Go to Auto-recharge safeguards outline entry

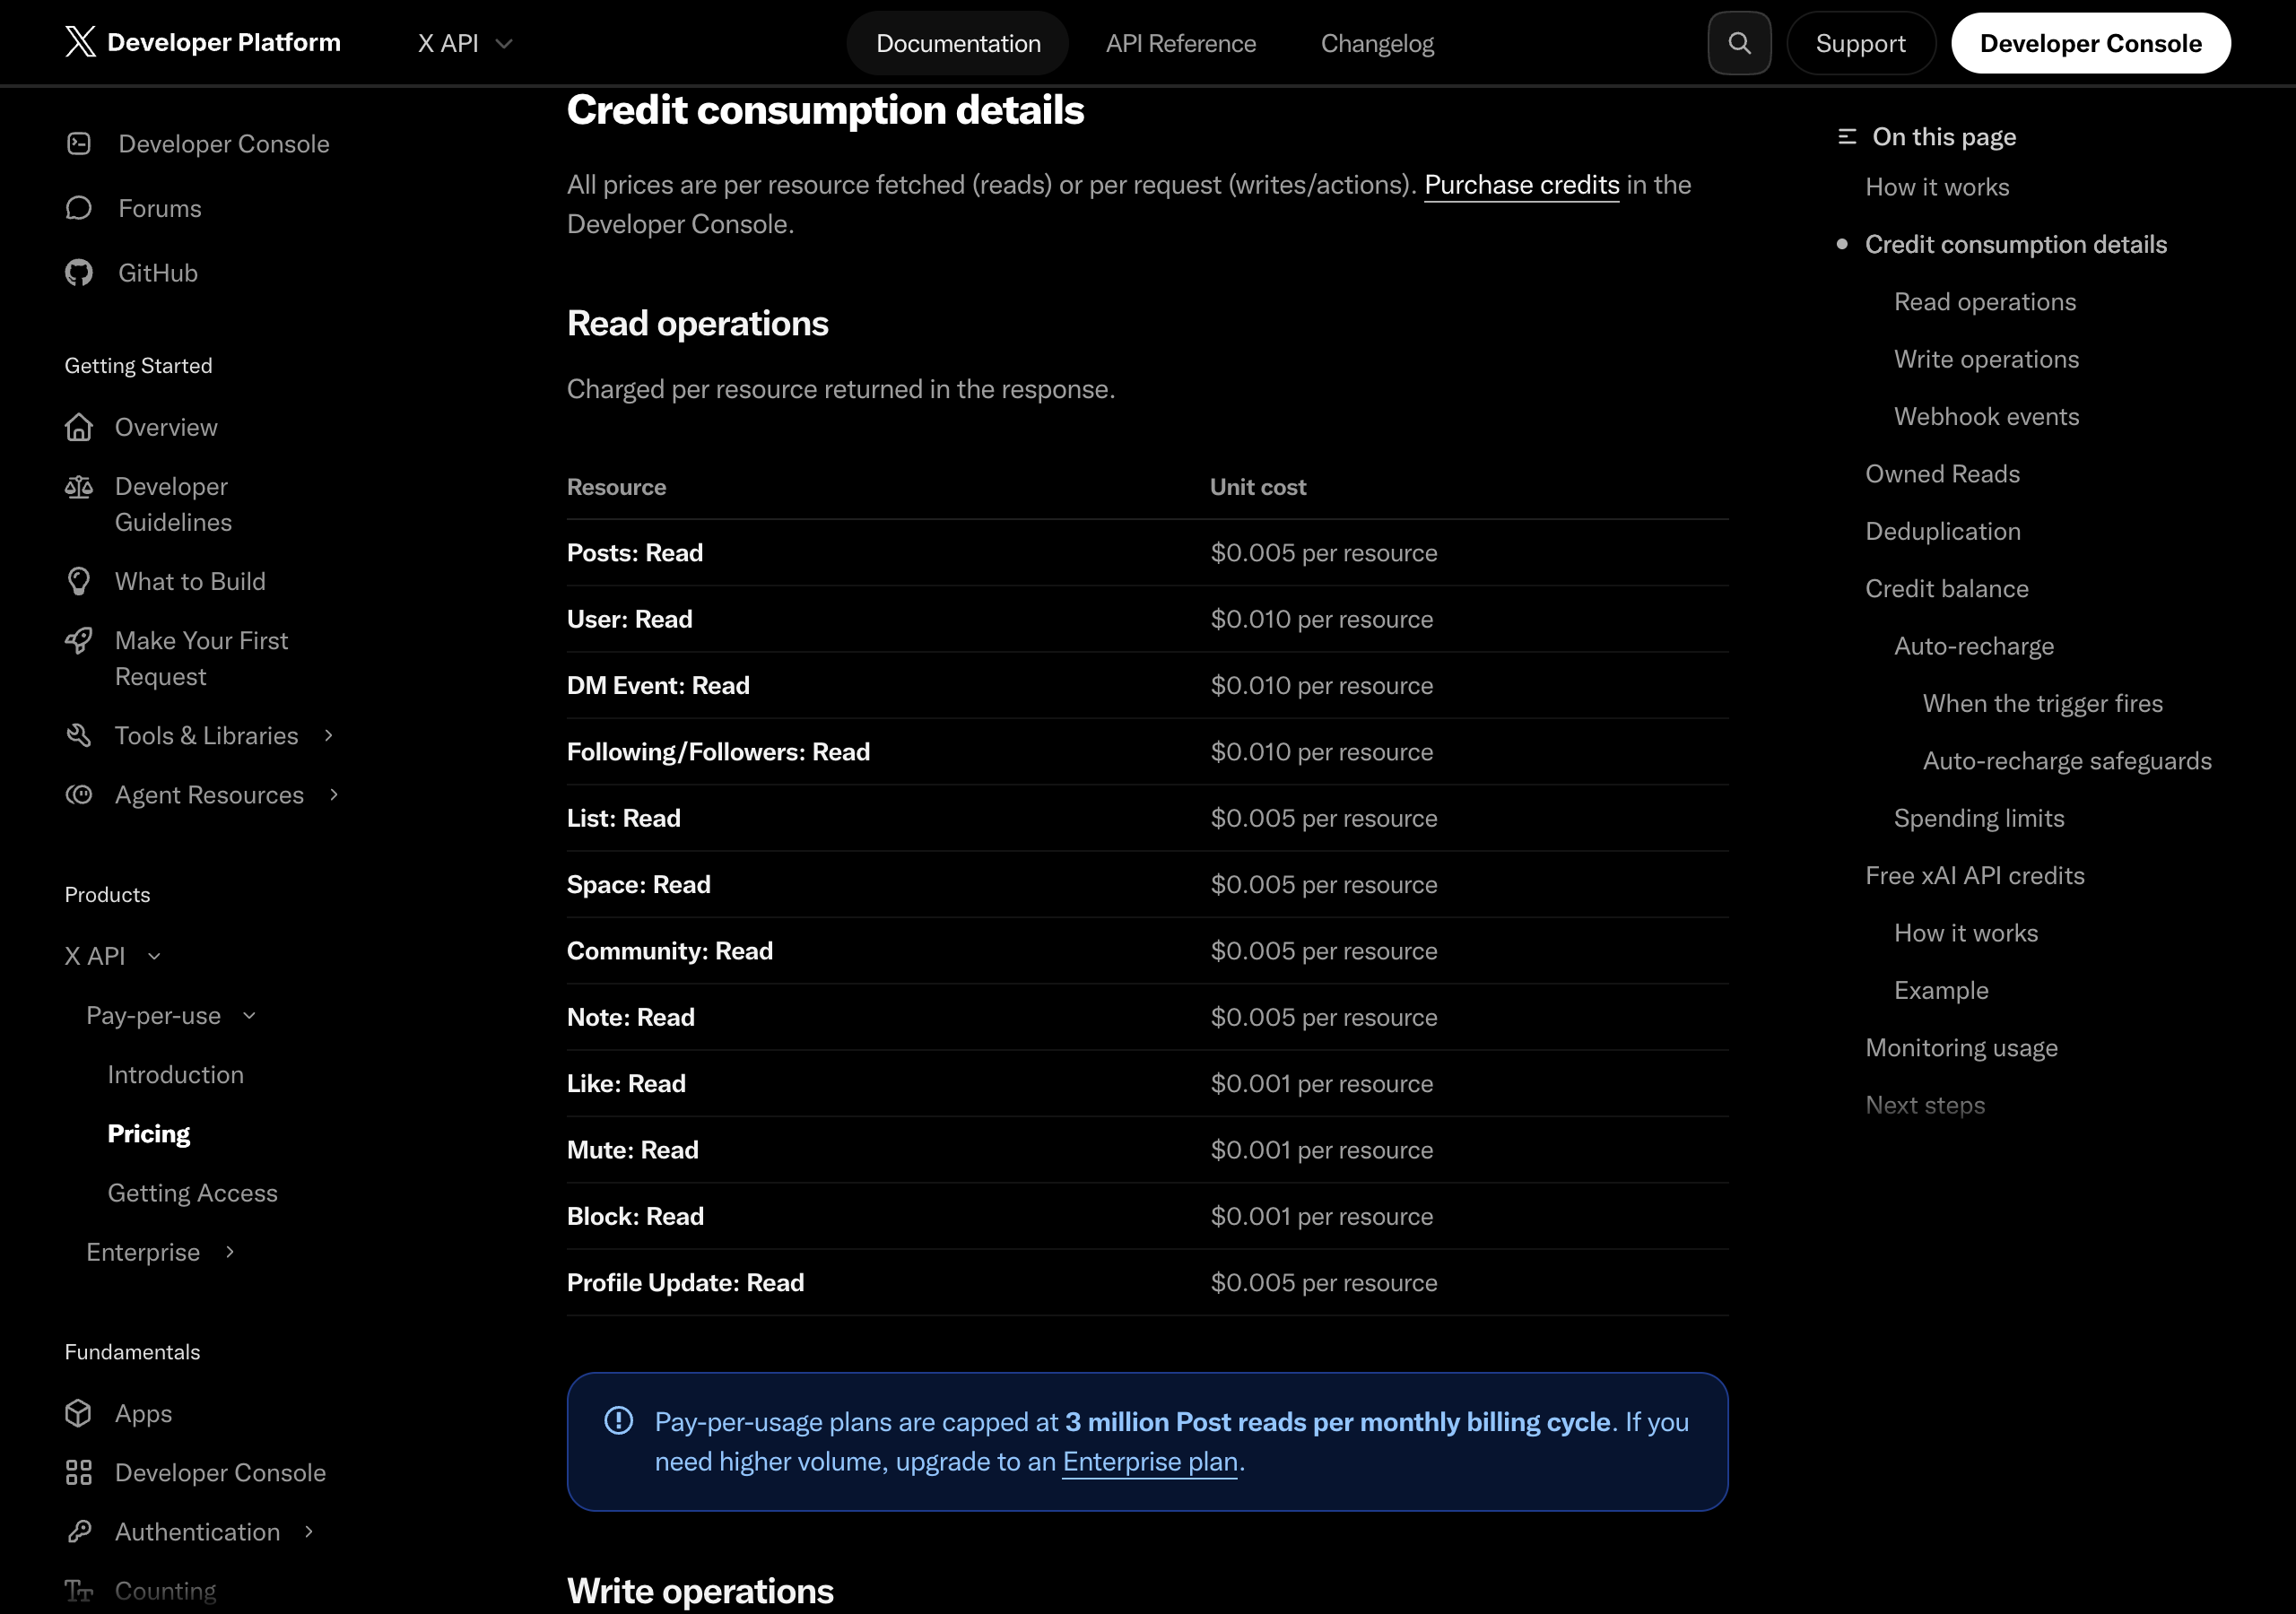click(x=2067, y=761)
